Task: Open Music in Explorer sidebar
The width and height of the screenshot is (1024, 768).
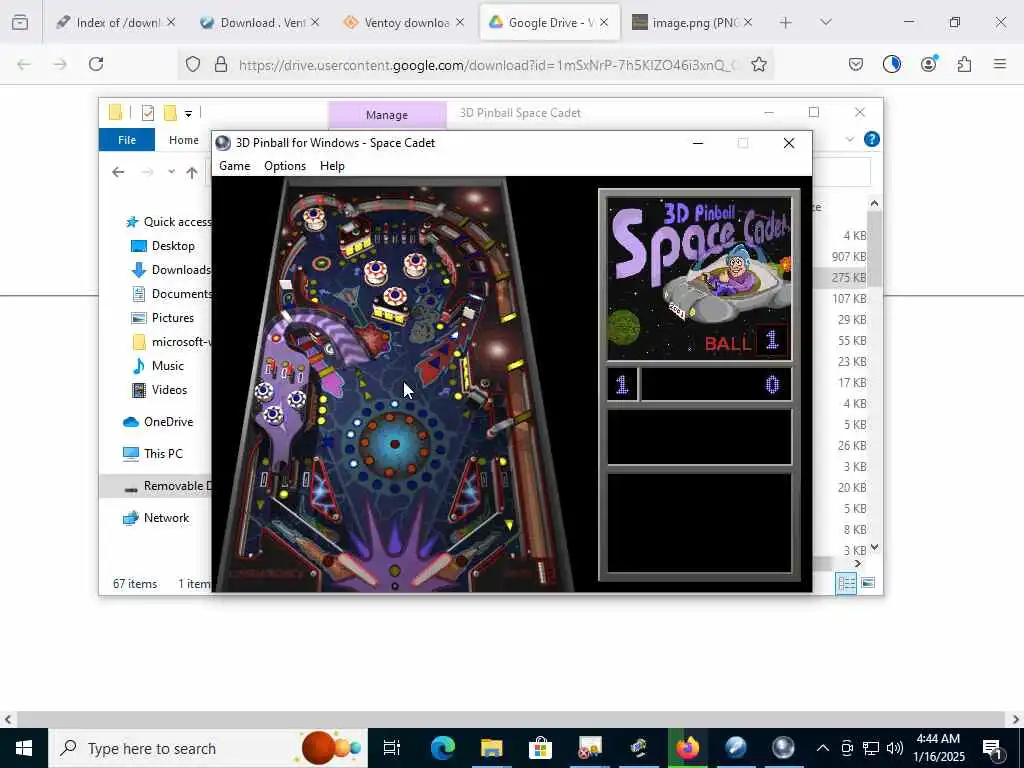Action: click(x=157, y=366)
